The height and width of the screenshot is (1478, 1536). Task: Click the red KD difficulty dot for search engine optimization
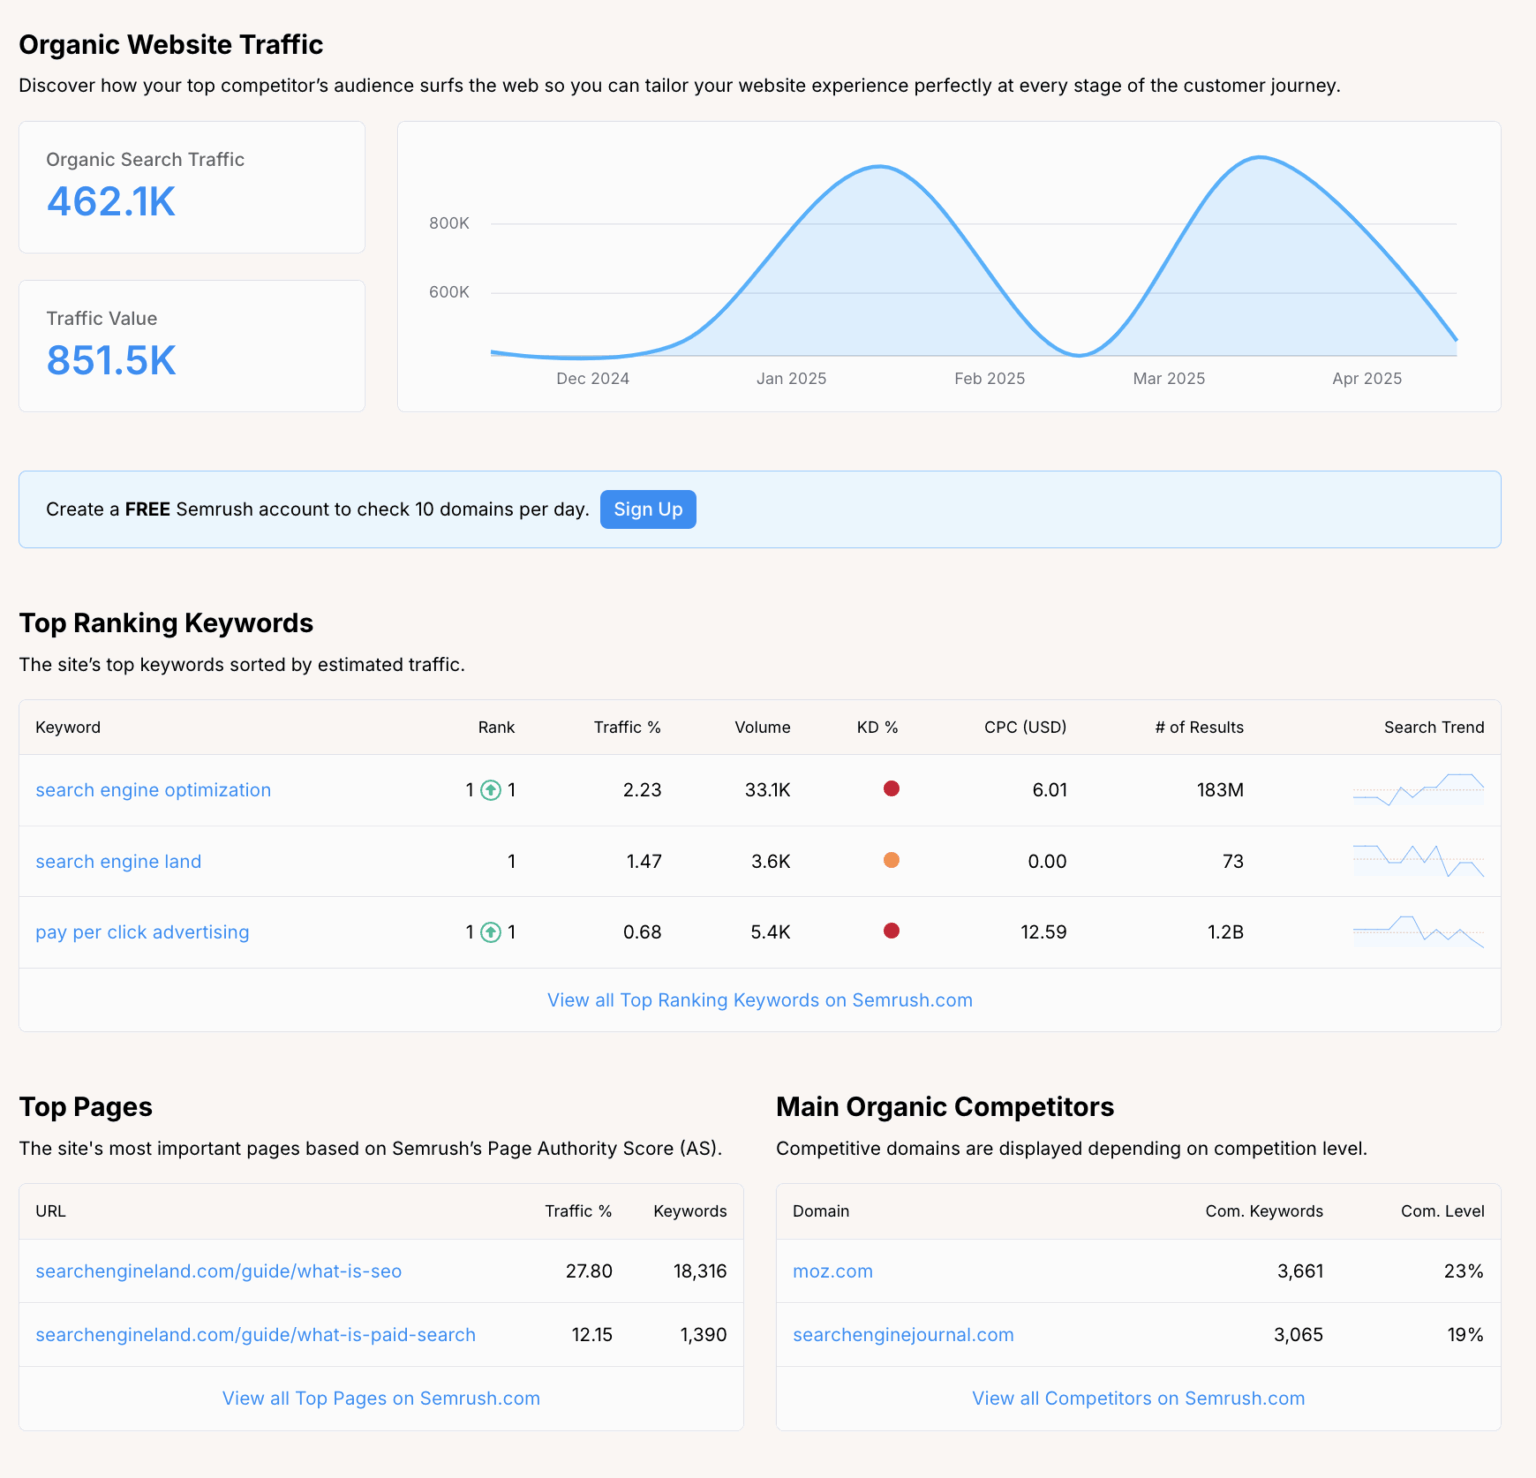coord(891,789)
